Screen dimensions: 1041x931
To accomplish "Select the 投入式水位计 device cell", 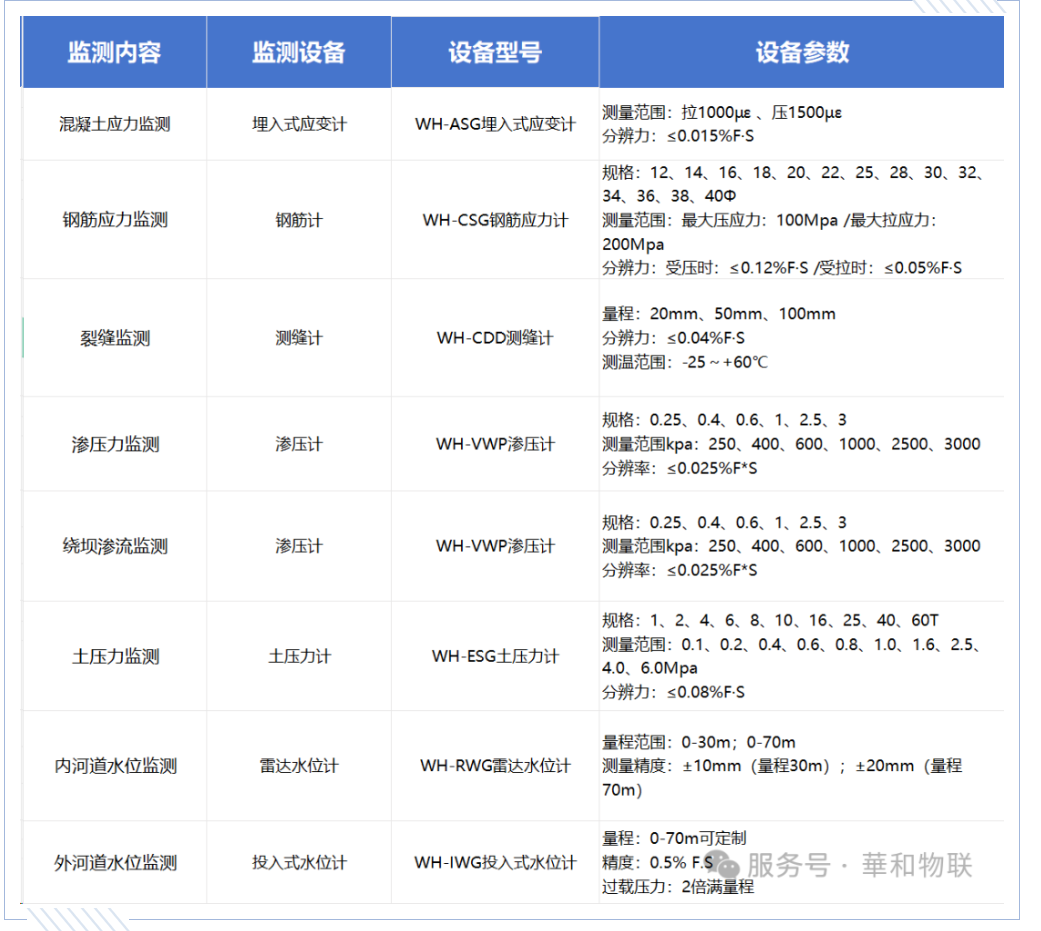I will coord(299,863).
